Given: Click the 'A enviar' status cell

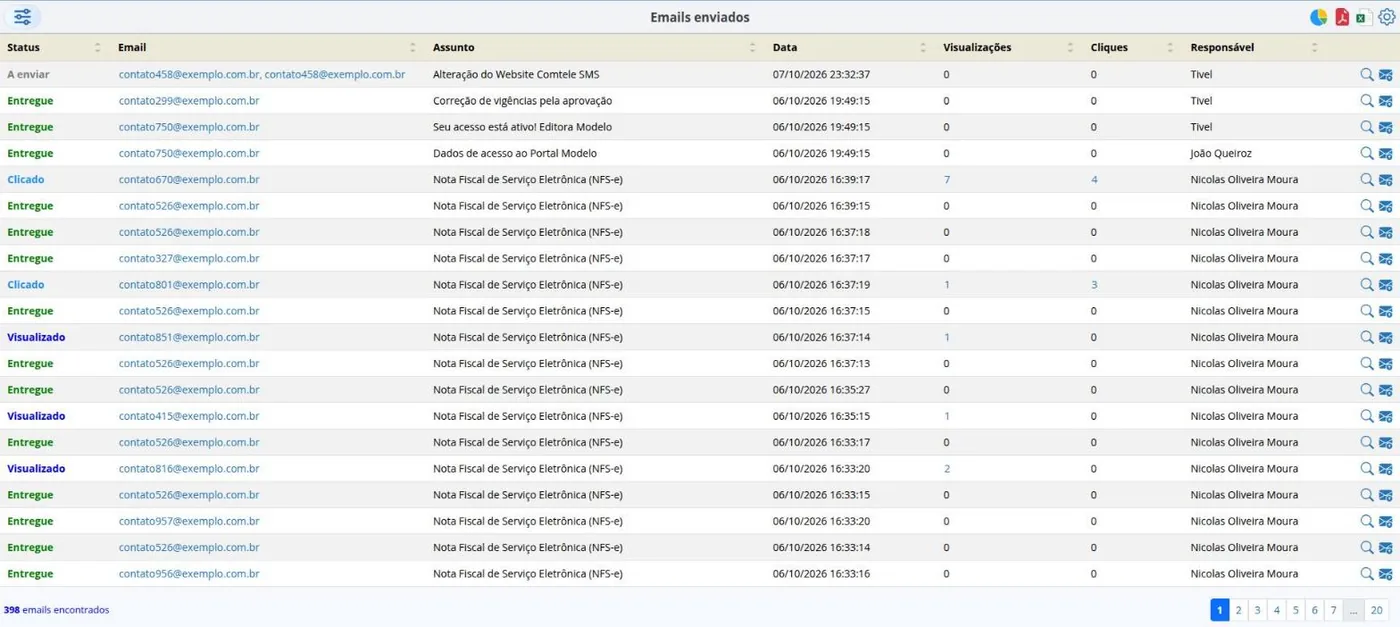Looking at the screenshot, I should pyautogui.click(x=28, y=74).
